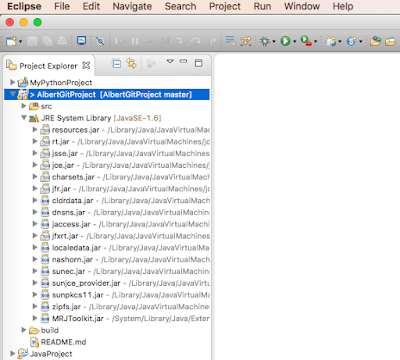
Task: Expand the src folder arrow
Action: click(24, 106)
